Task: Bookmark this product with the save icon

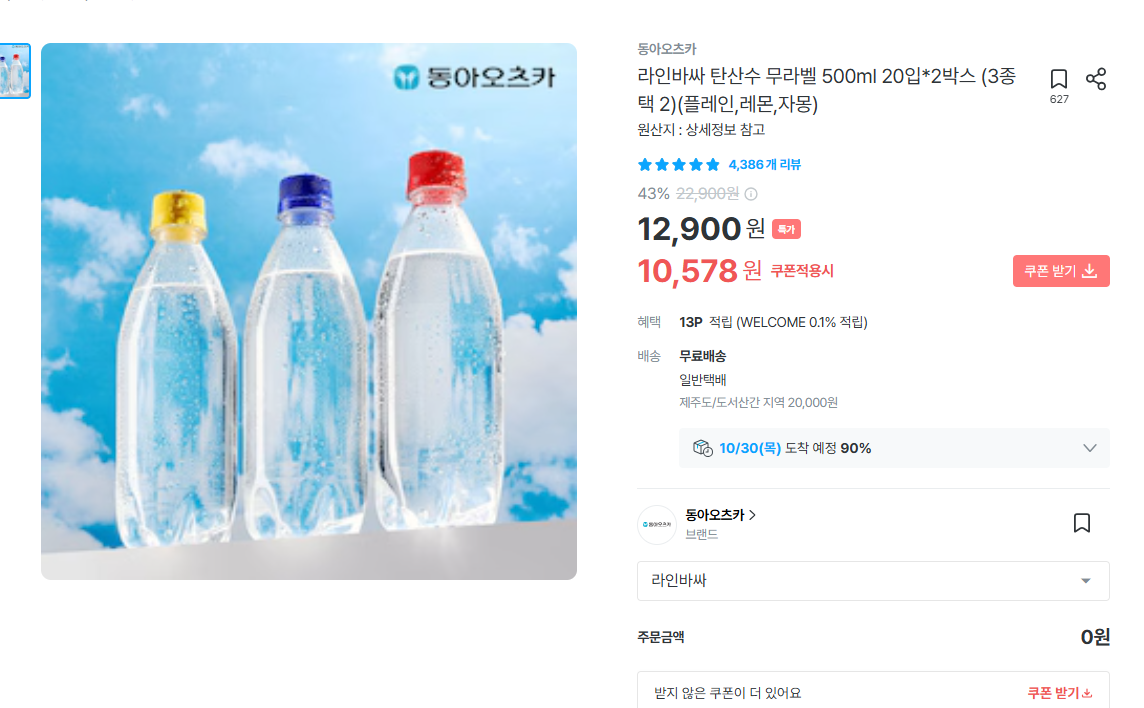Action: click(1059, 80)
